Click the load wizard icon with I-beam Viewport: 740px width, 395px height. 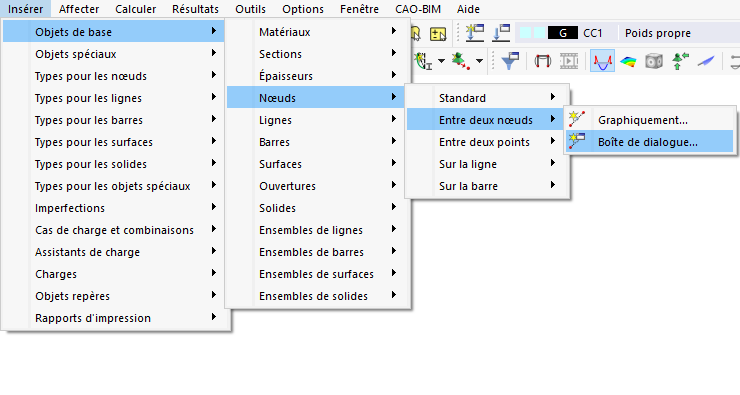[x=423, y=61]
